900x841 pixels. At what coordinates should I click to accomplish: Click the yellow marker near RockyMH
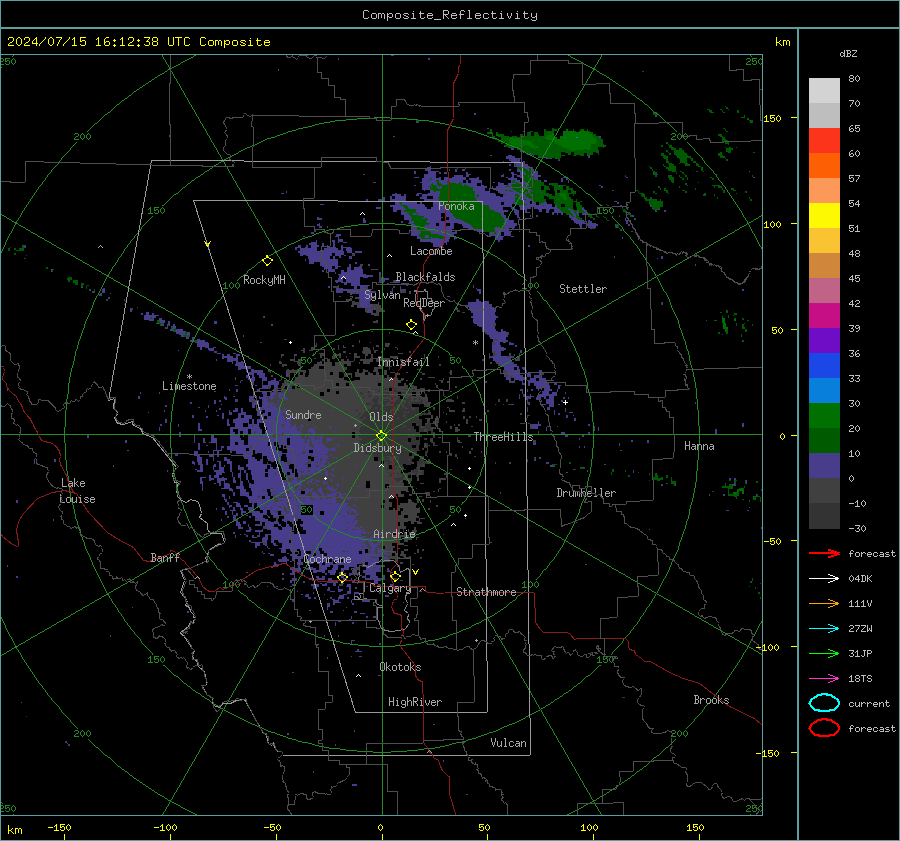(267, 261)
